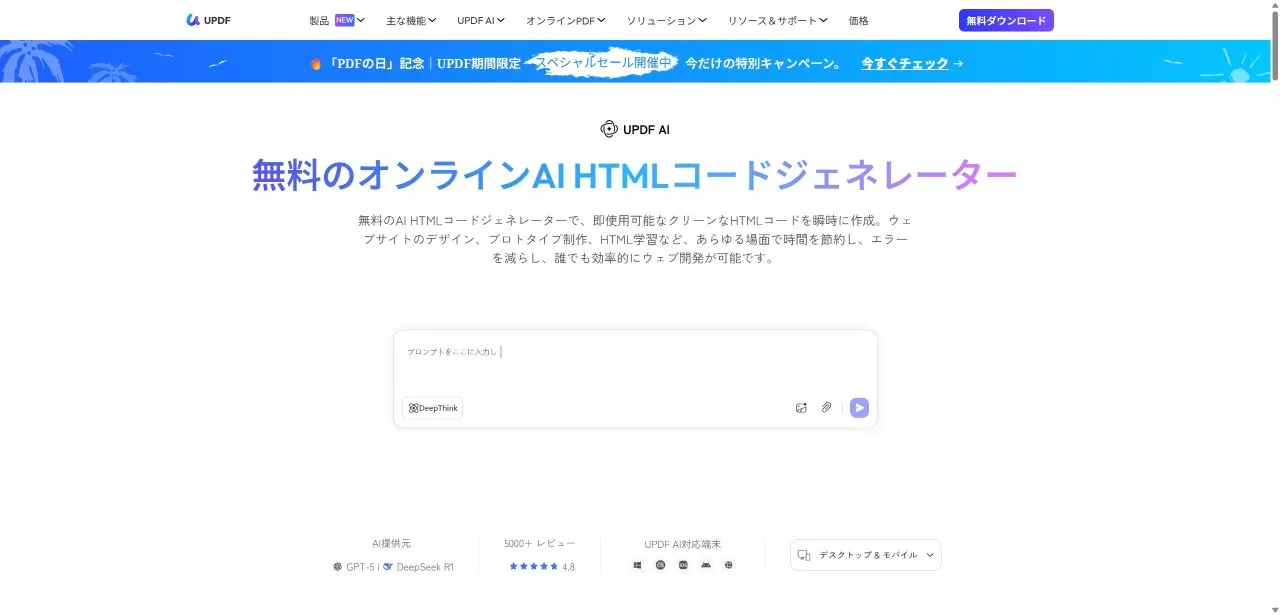This screenshot has width=1280, height=615.
Task: Expand the 主な機能 menu
Action: click(x=411, y=20)
